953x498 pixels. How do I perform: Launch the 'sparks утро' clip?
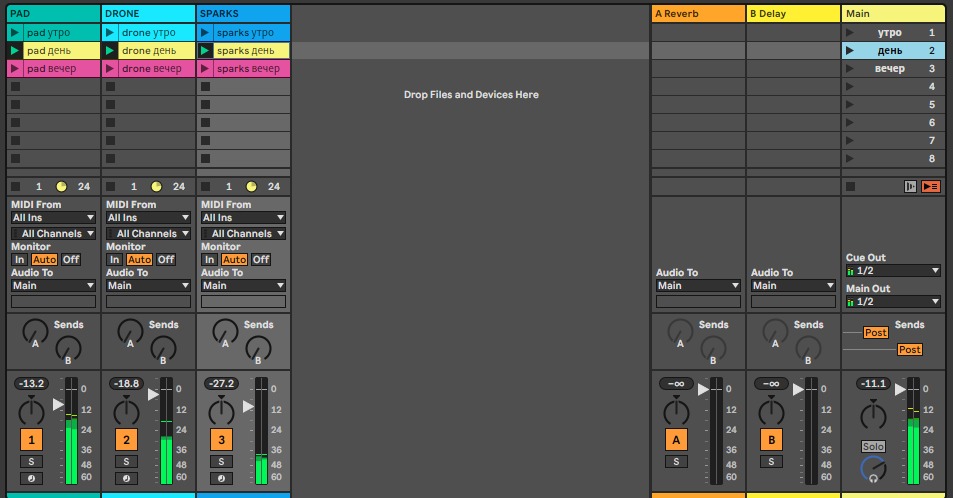point(205,32)
